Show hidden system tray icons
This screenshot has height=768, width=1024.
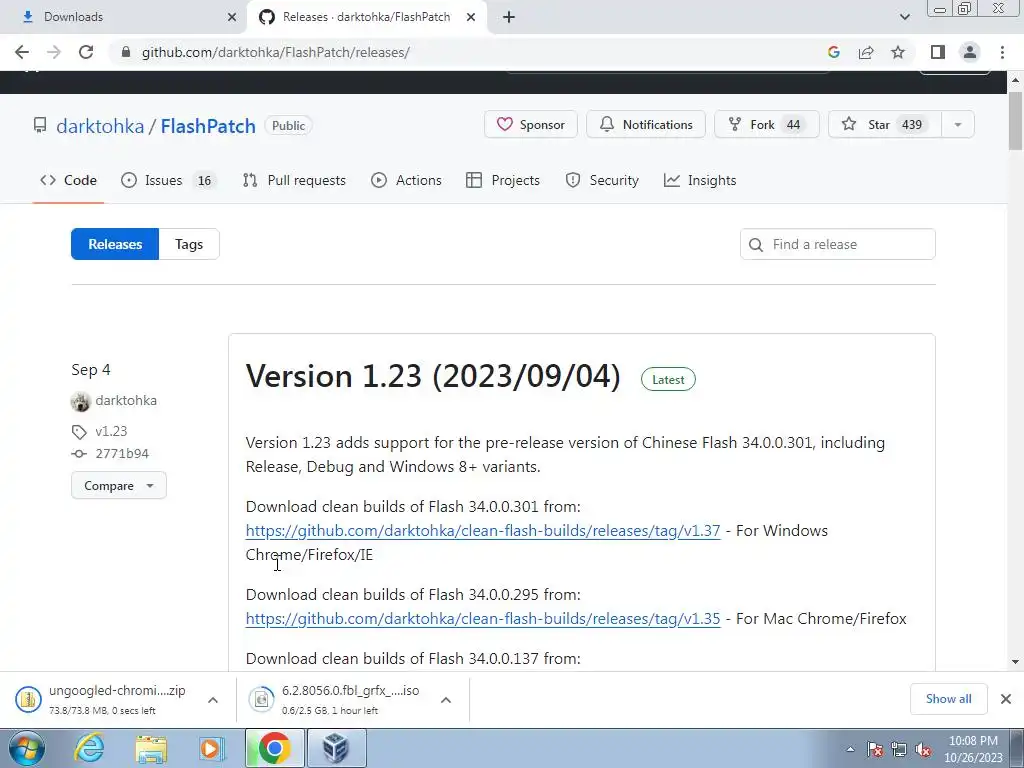850,749
